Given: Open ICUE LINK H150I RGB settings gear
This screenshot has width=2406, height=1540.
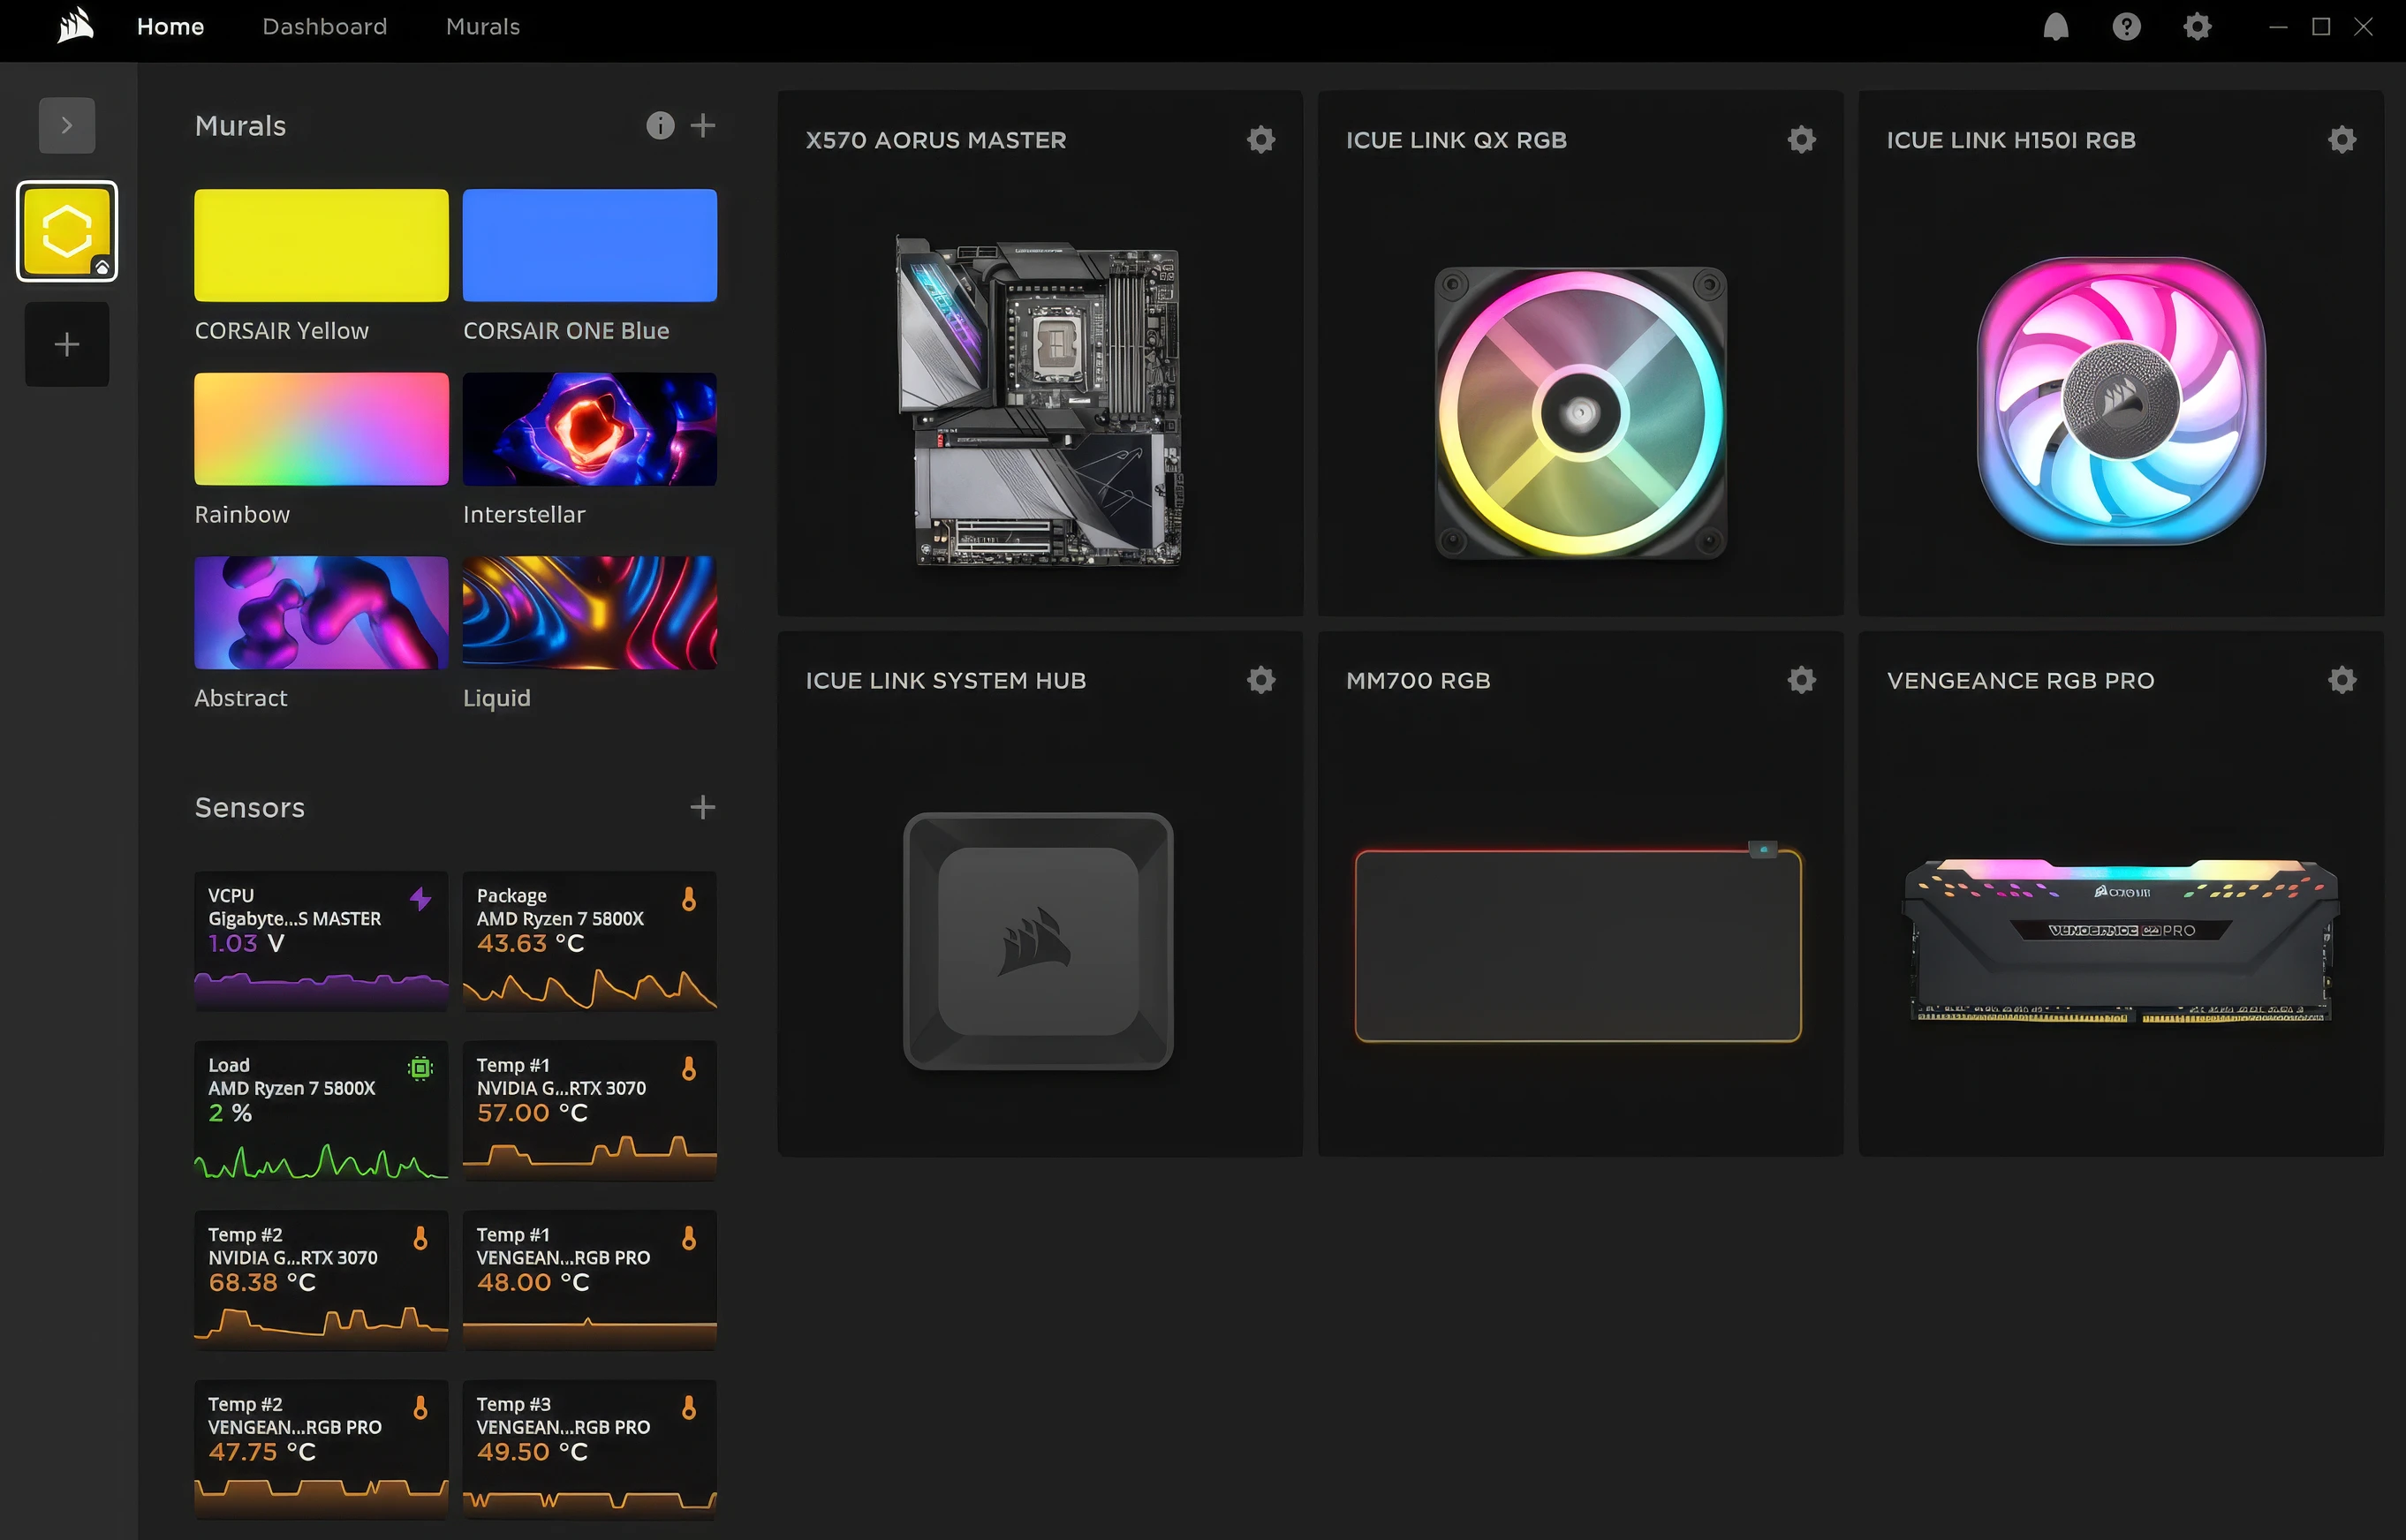Looking at the screenshot, I should click(2341, 140).
